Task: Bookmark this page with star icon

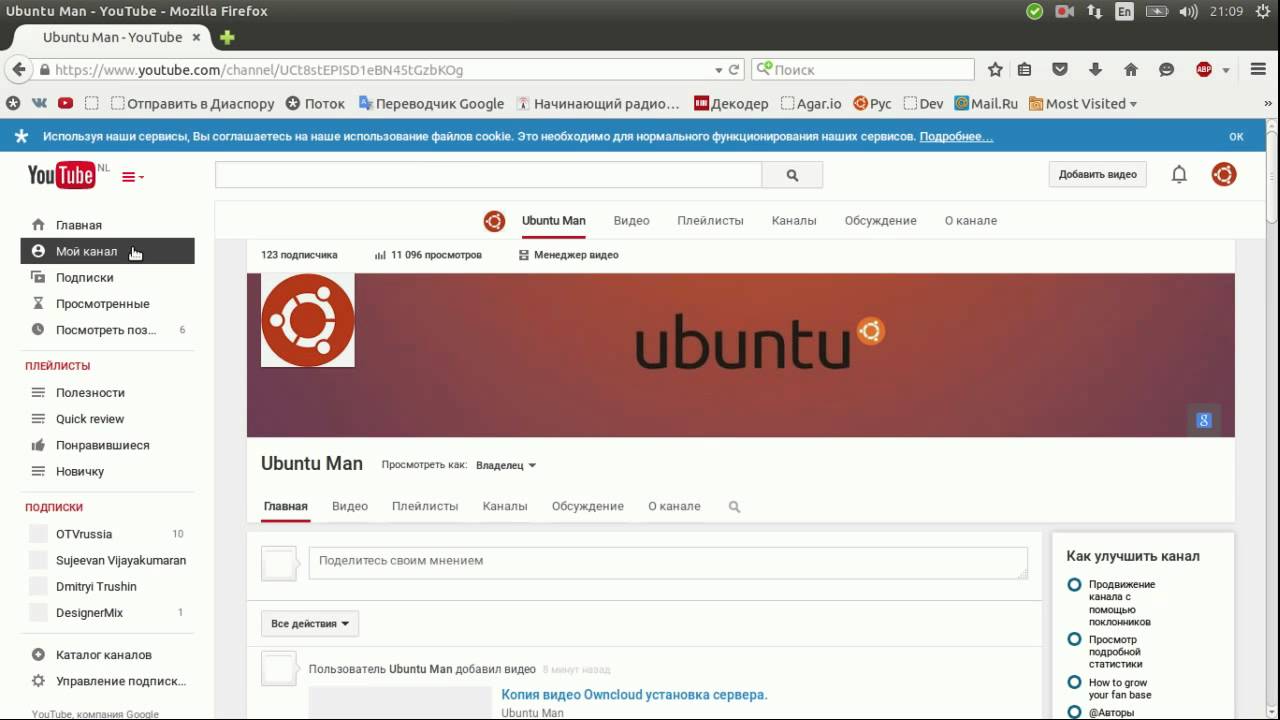Action: click(995, 70)
